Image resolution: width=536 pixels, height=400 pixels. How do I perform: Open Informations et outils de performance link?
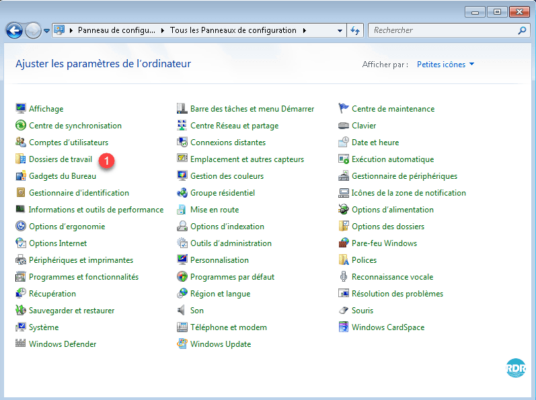(96, 210)
